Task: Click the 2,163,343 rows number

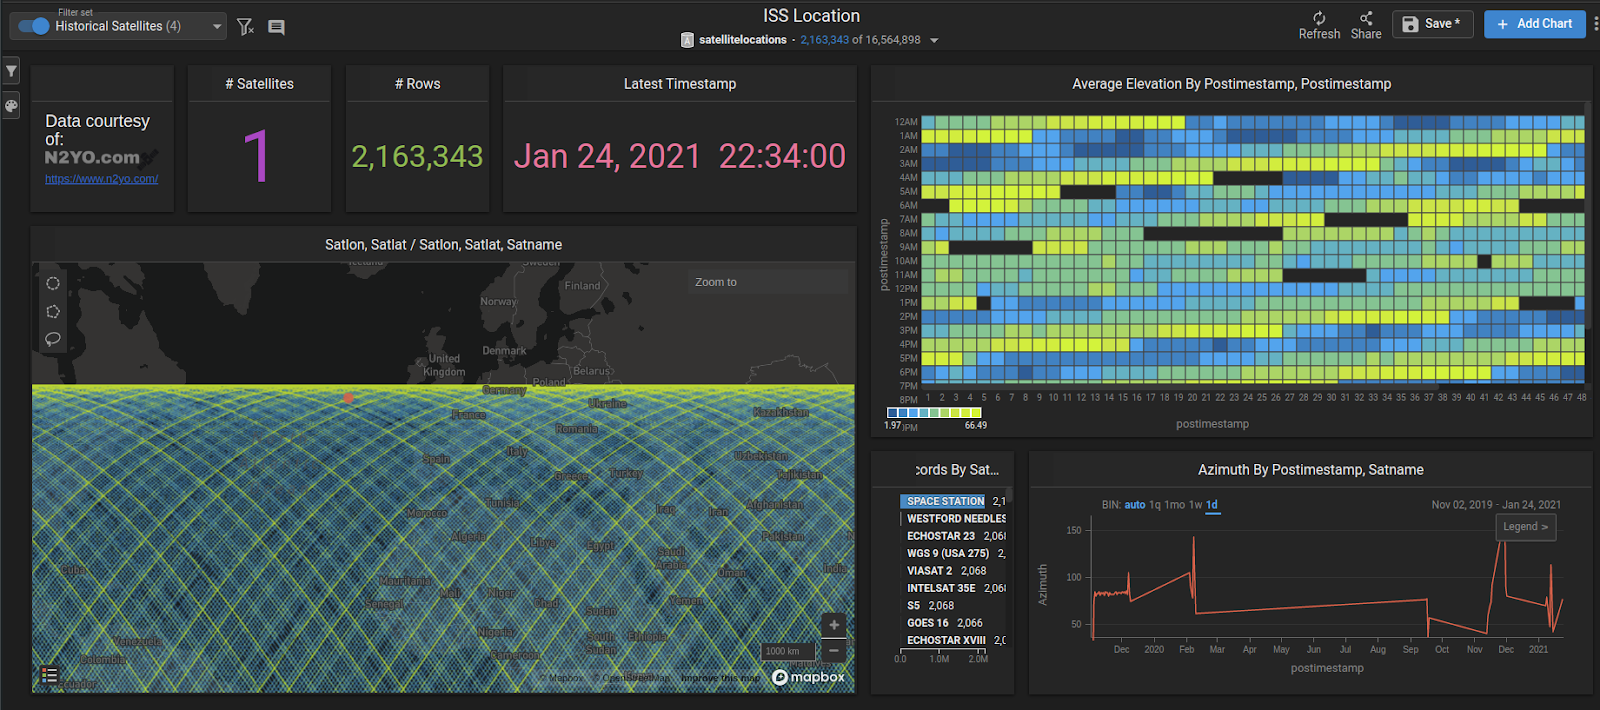Action: pos(417,156)
